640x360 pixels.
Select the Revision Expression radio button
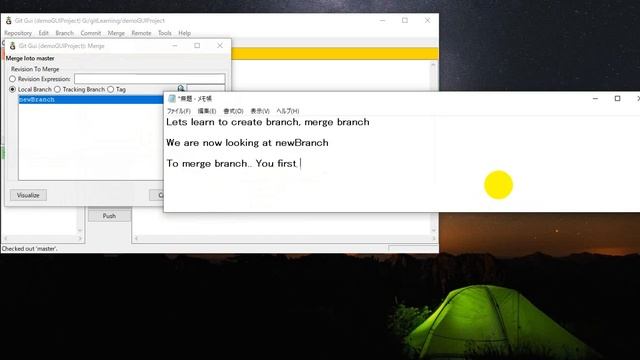(x=12, y=79)
